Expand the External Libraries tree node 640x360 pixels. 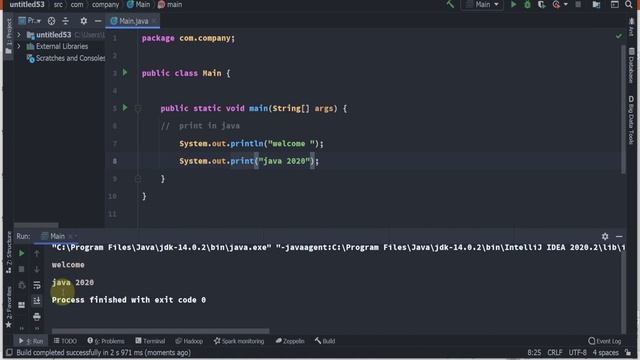pos(19,47)
